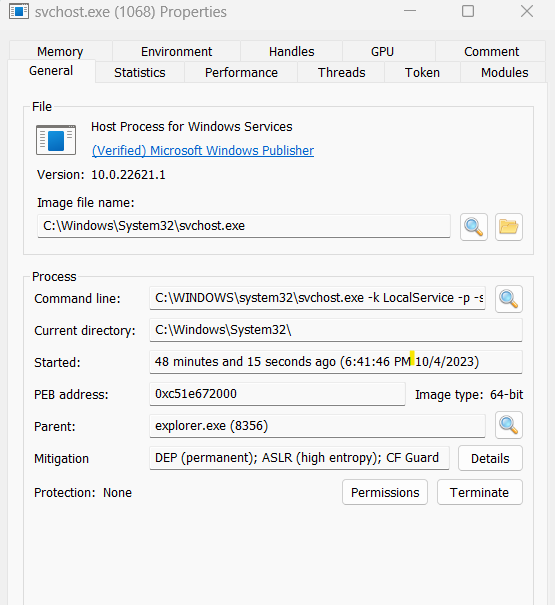Click the mitigation Details button
Viewport: 555px width, 605px height.
tap(490, 458)
